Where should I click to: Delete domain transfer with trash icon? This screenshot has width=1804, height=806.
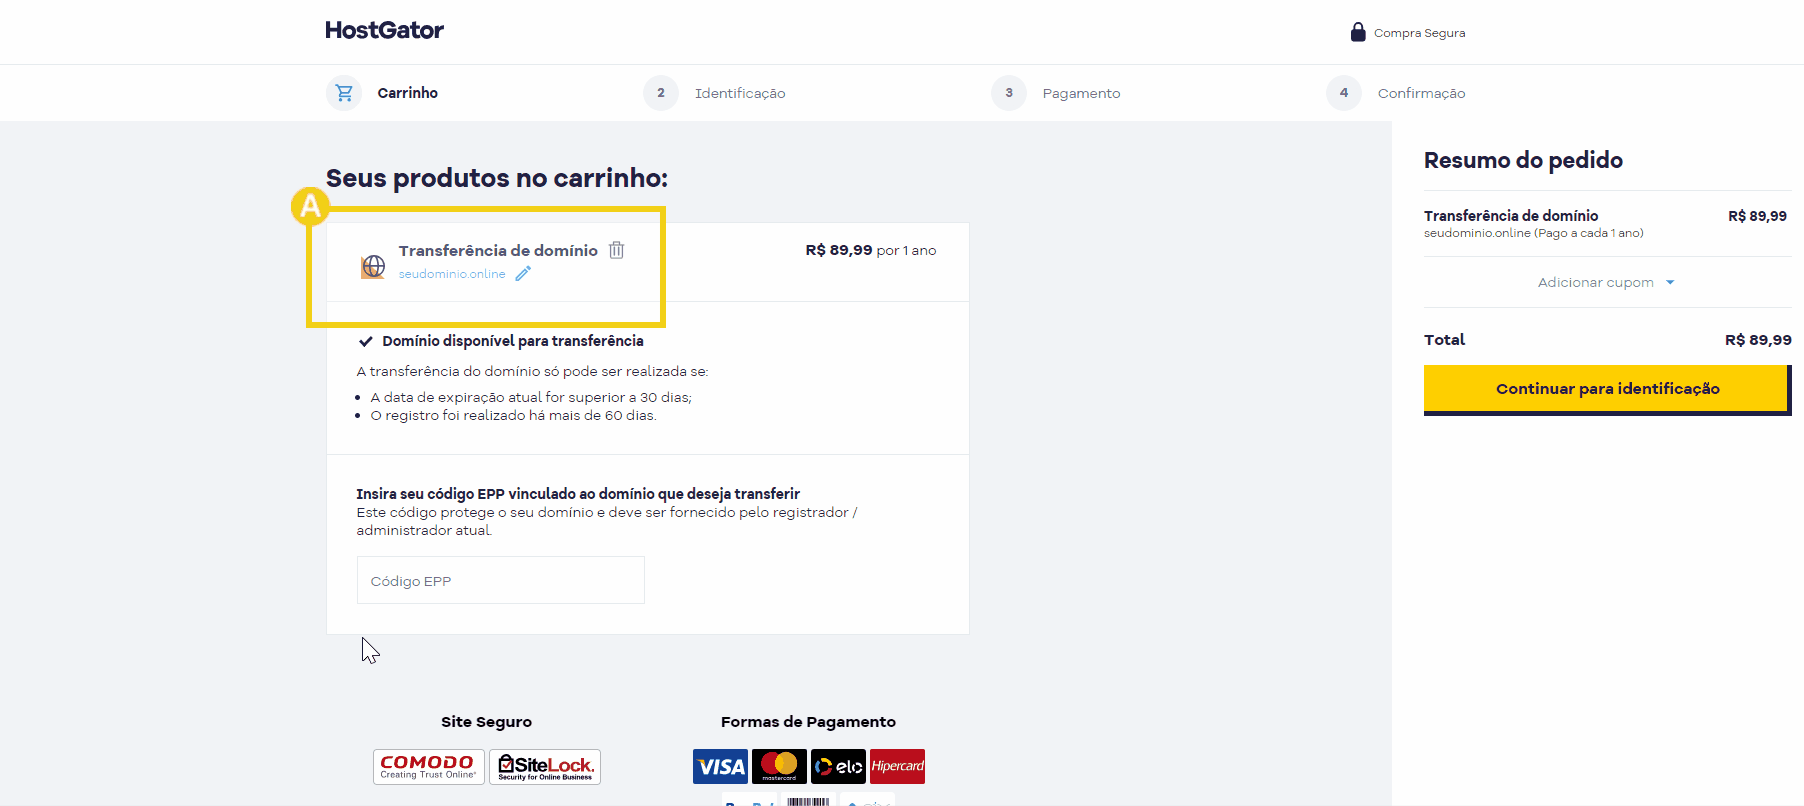[x=617, y=250]
